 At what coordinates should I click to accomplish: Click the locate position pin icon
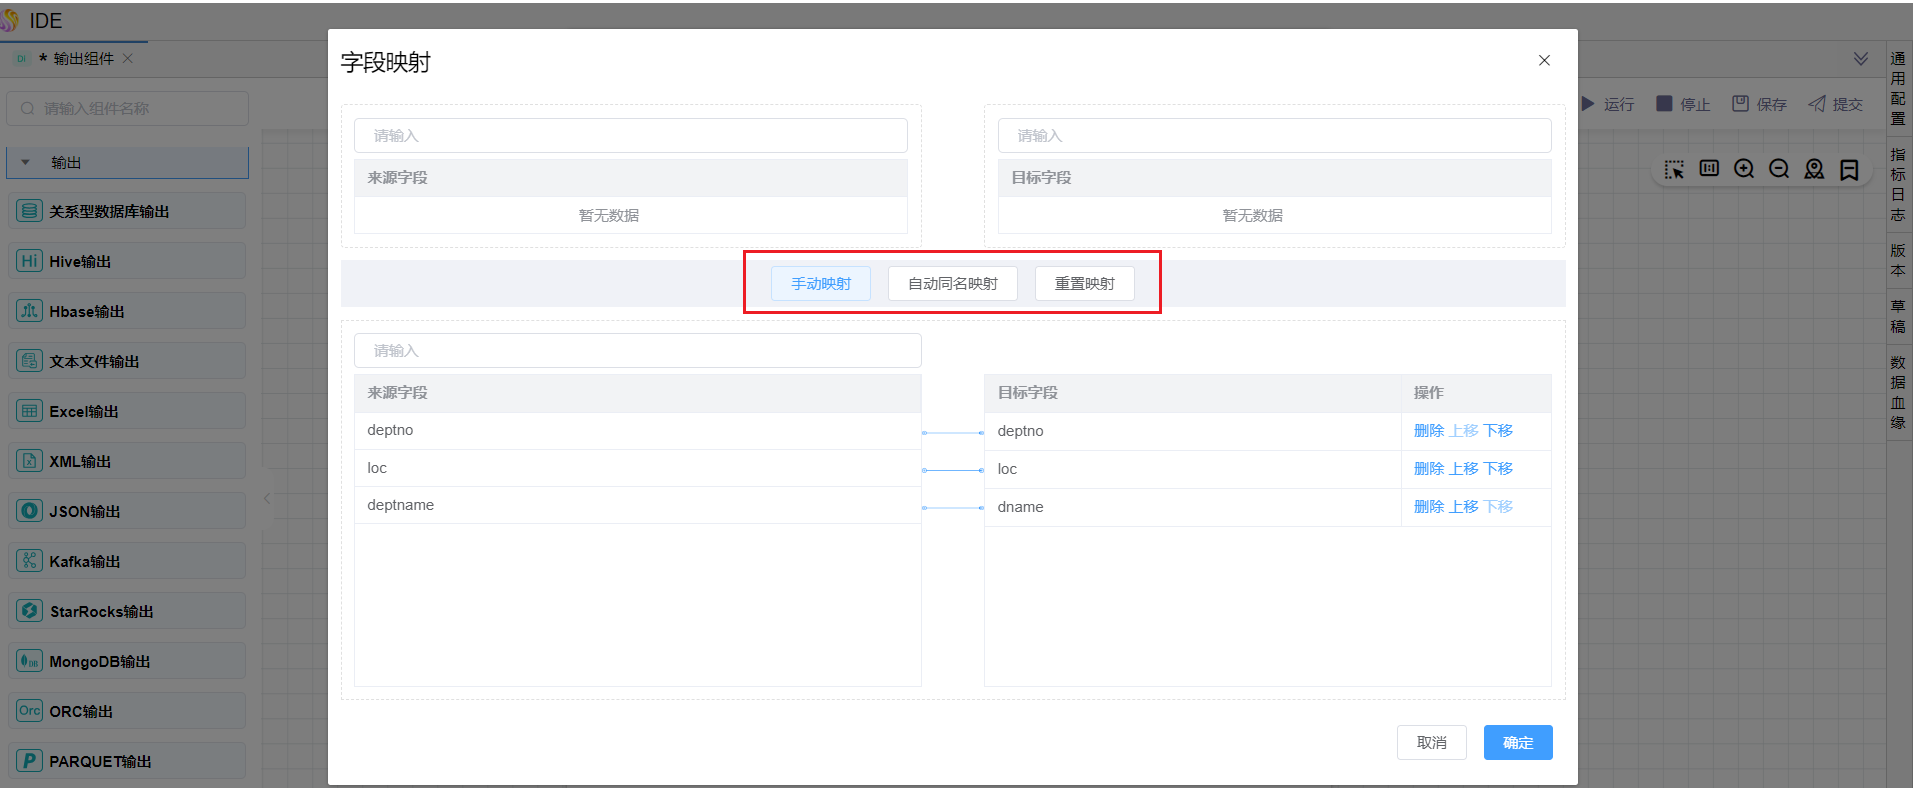click(x=1814, y=169)
